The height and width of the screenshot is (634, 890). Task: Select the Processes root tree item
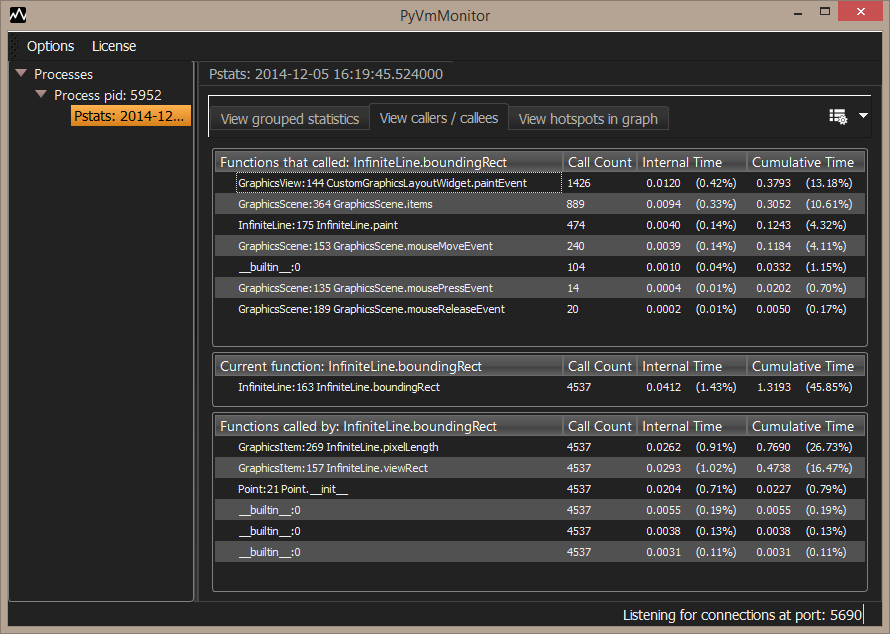(x=64, y=74)
